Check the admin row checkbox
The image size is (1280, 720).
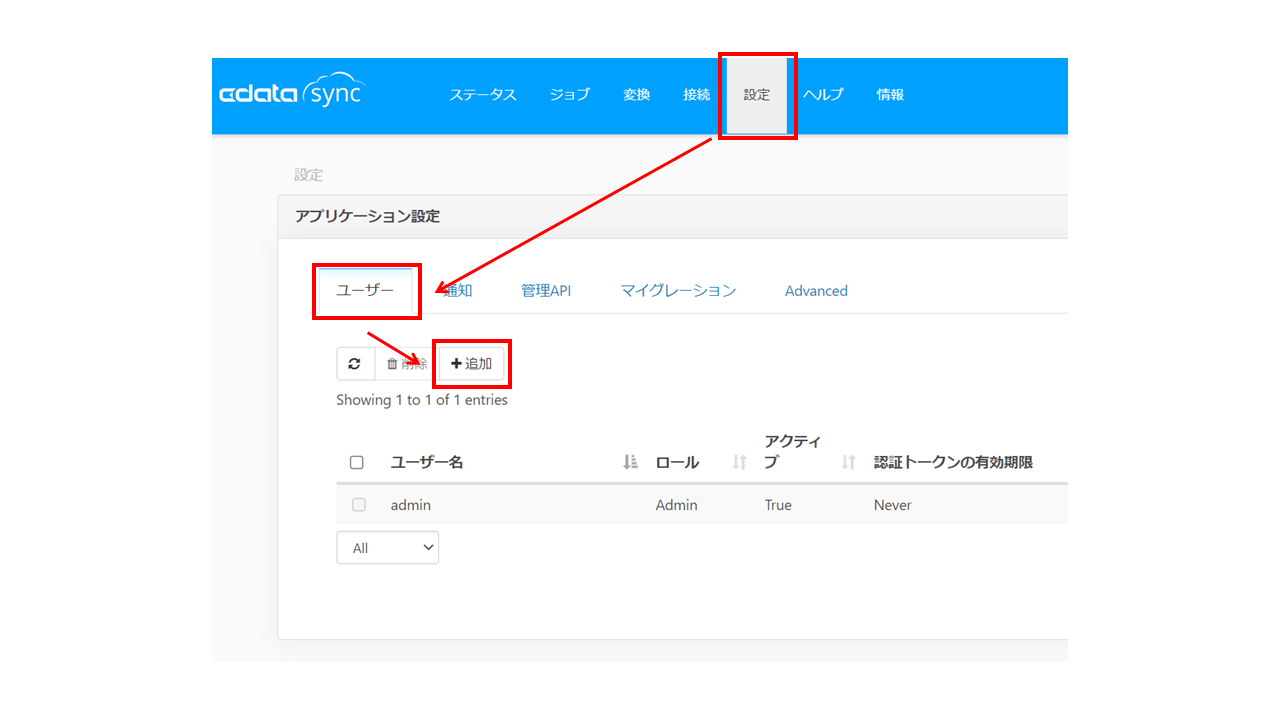point(359,505)
